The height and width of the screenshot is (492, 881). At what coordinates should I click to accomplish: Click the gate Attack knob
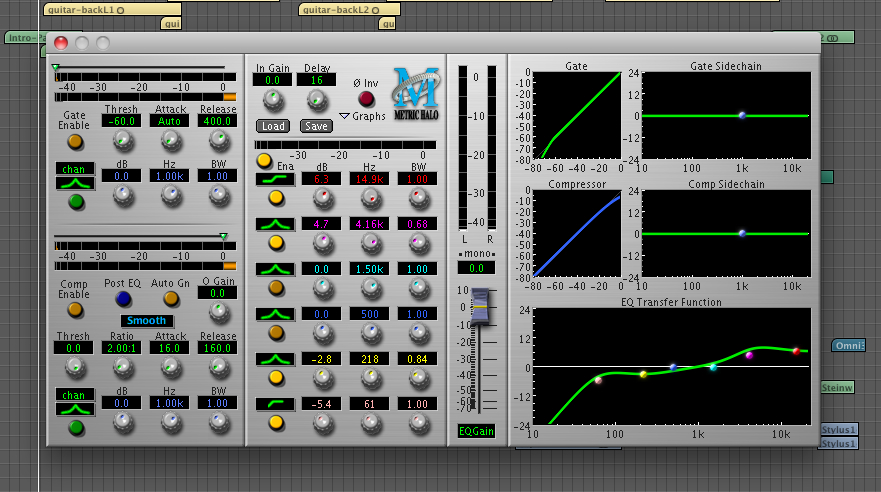coord(171,141)
